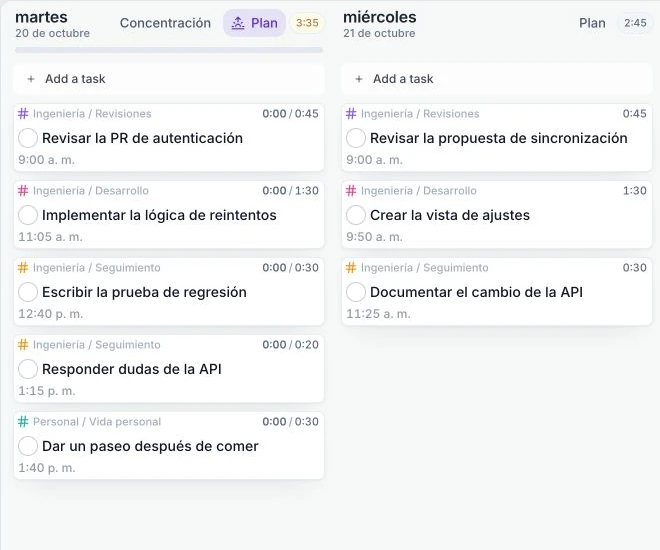Mark Dar un paseo después de comer done
This screenshot has width=660, height=550.
pos(28,446)
